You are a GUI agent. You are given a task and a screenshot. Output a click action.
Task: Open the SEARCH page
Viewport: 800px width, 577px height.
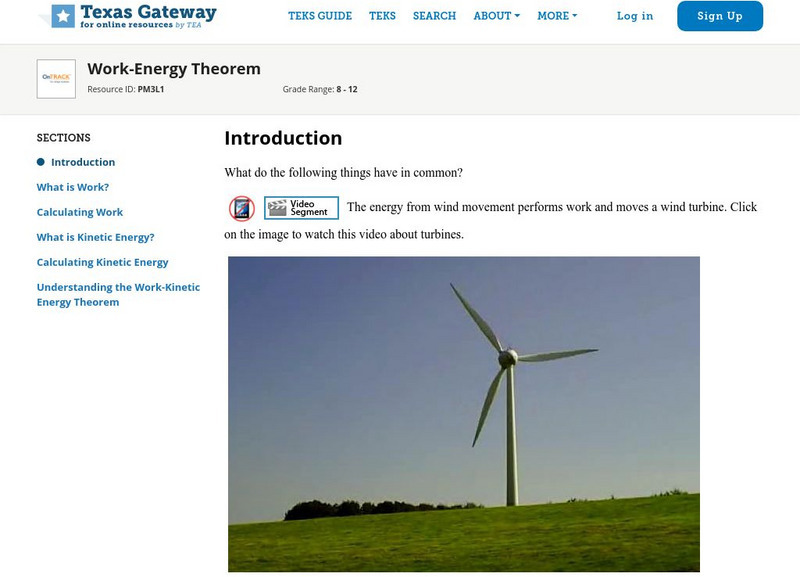click(x=437, y=16)
